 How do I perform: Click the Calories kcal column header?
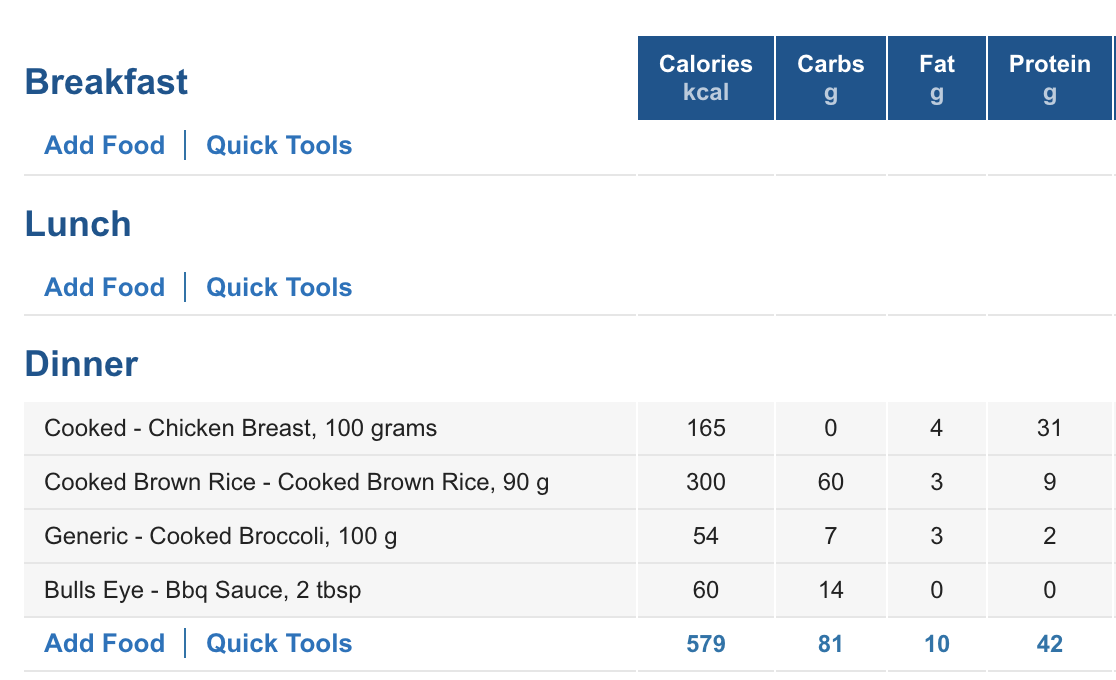(706, 78)
